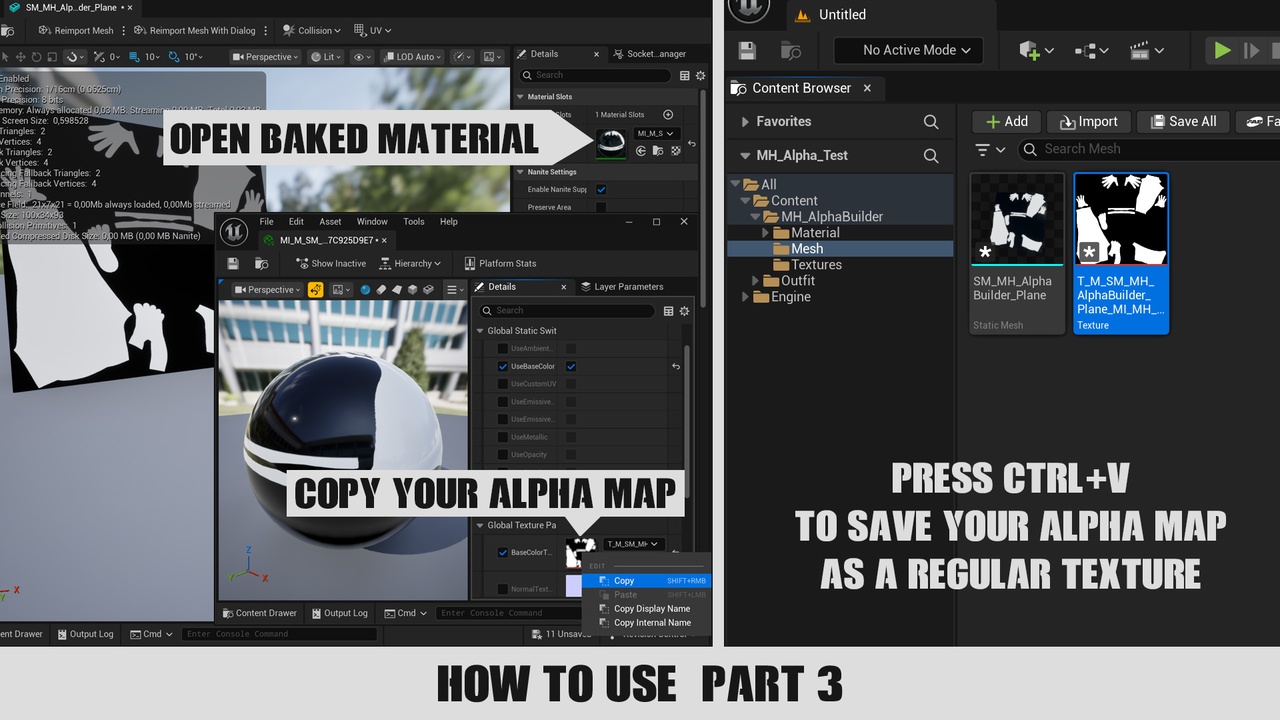Open Perspective dropdown in mesh editor viewport
This screenshot has height=720, width=1280.
click(x=265, y=57)
